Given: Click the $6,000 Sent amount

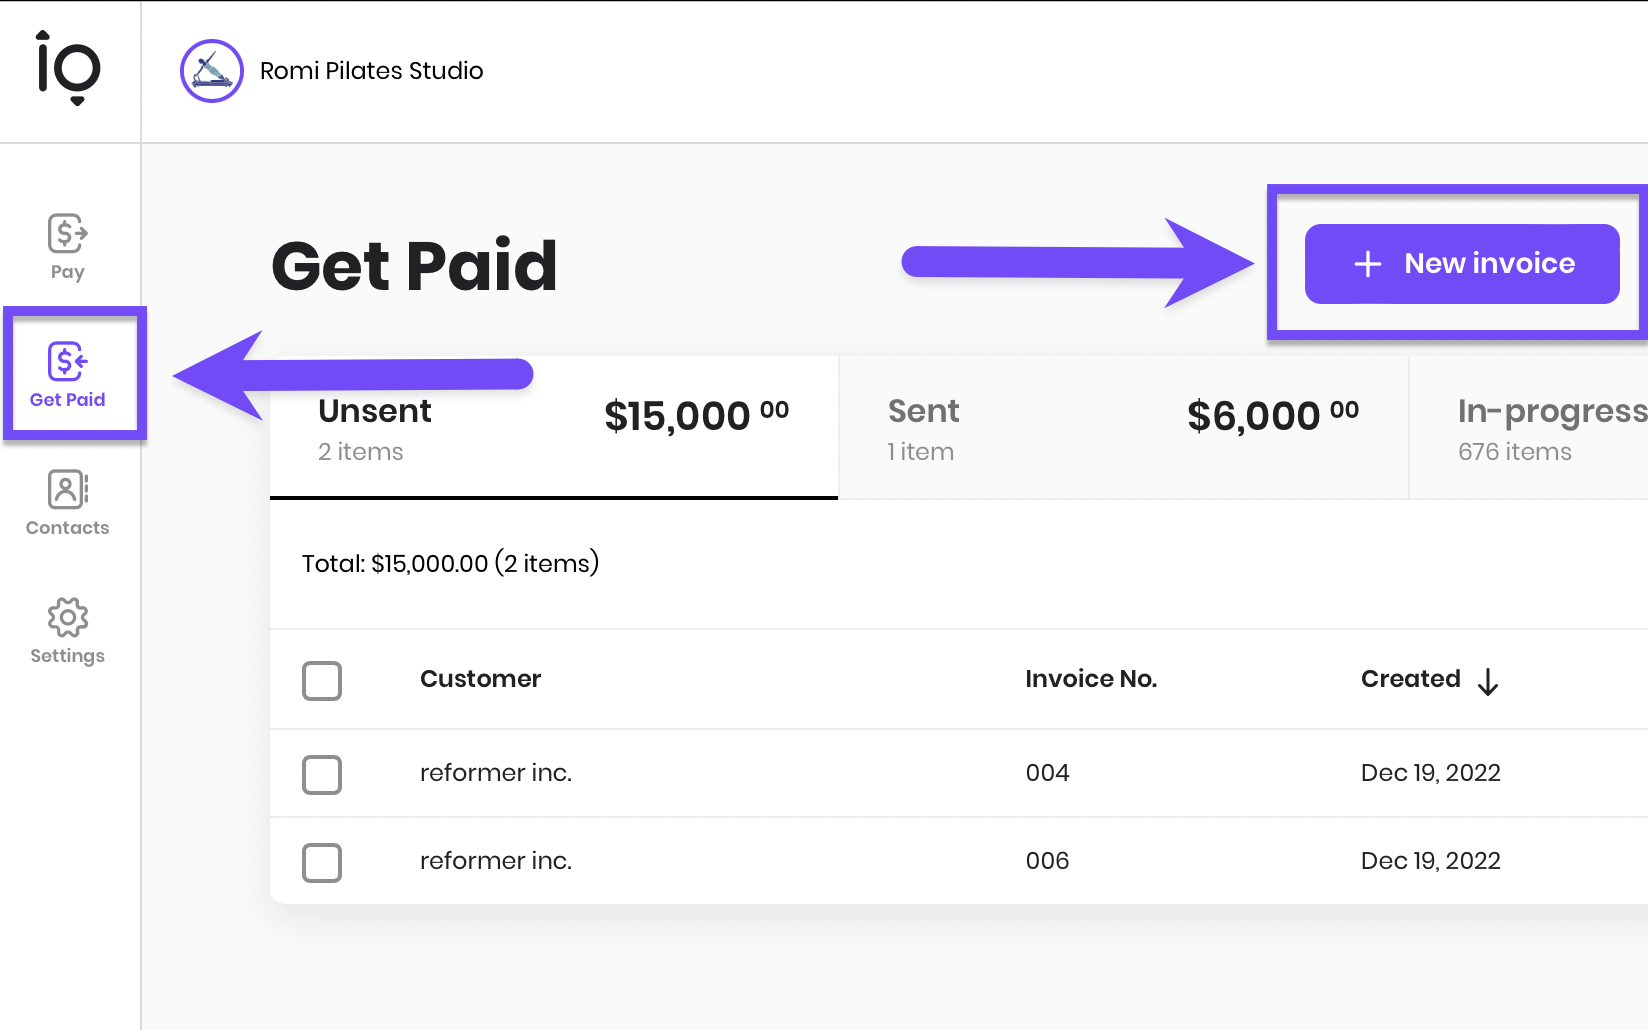Looking at the screenshot, I should pyautogui.click(x=1273, y=415).
